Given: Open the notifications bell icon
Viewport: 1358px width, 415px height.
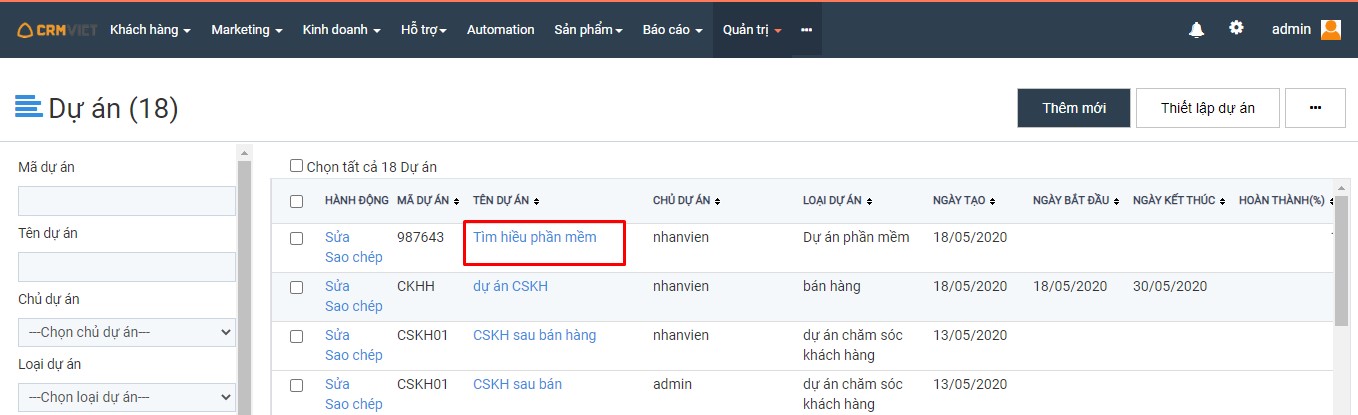Looking at the screenshot, I should [1196, 30].
